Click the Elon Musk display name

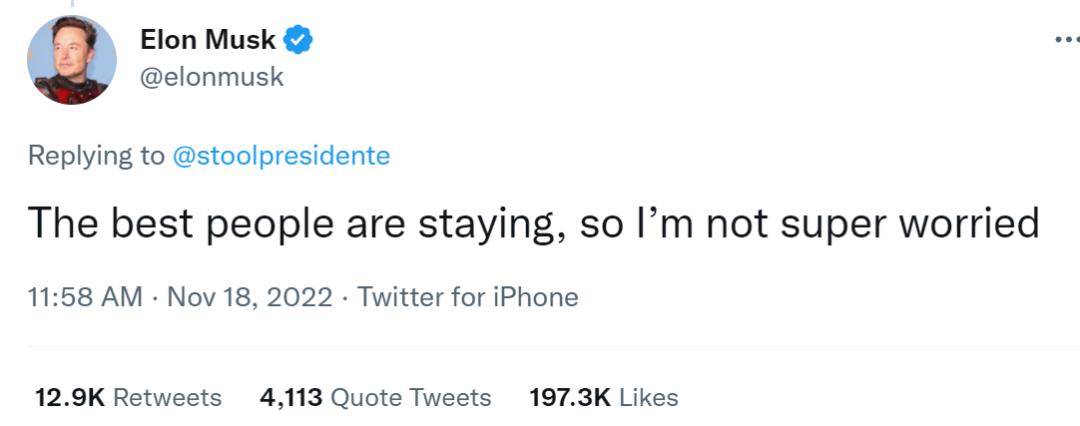[207, 40]
